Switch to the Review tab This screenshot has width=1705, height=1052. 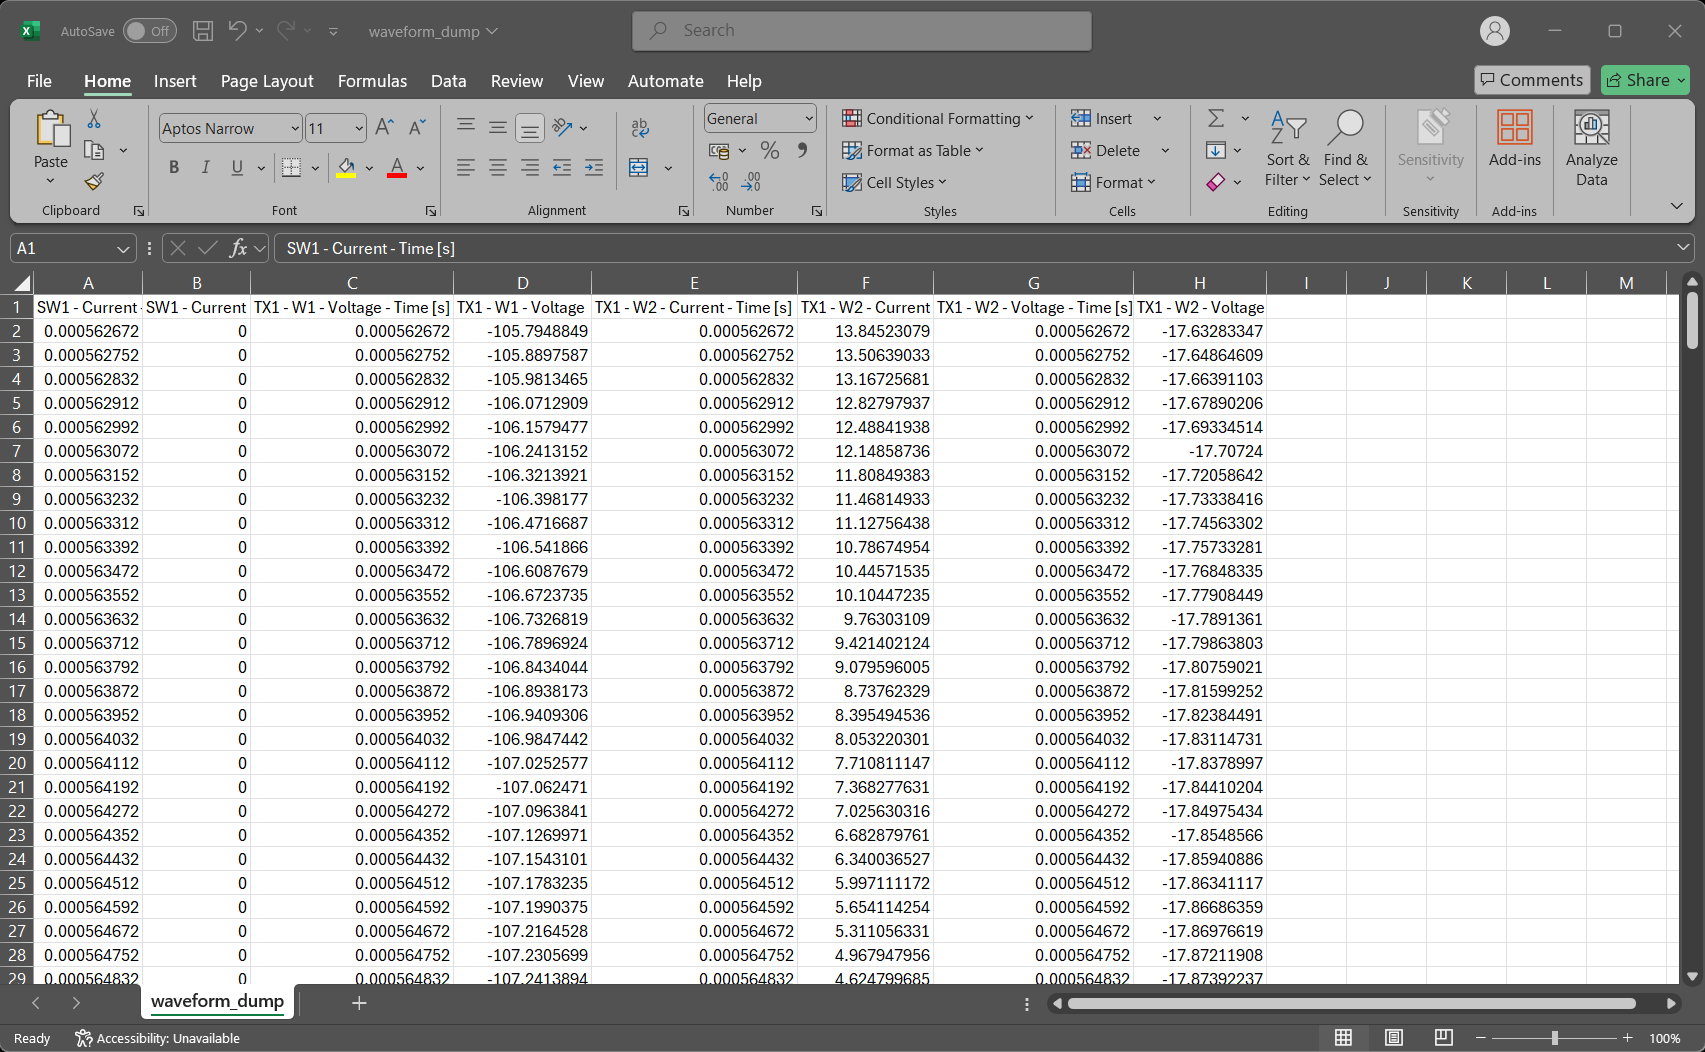click(517, 81)
